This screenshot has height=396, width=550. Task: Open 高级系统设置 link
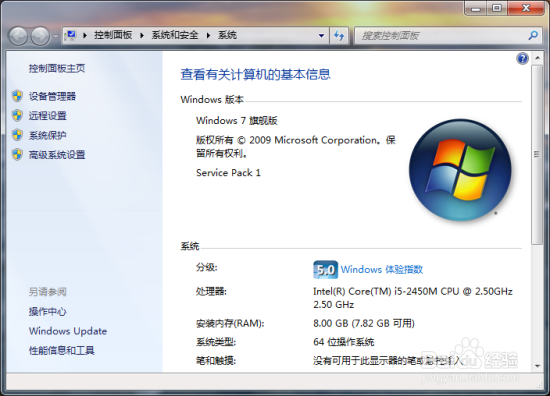[x=57, y=155]
